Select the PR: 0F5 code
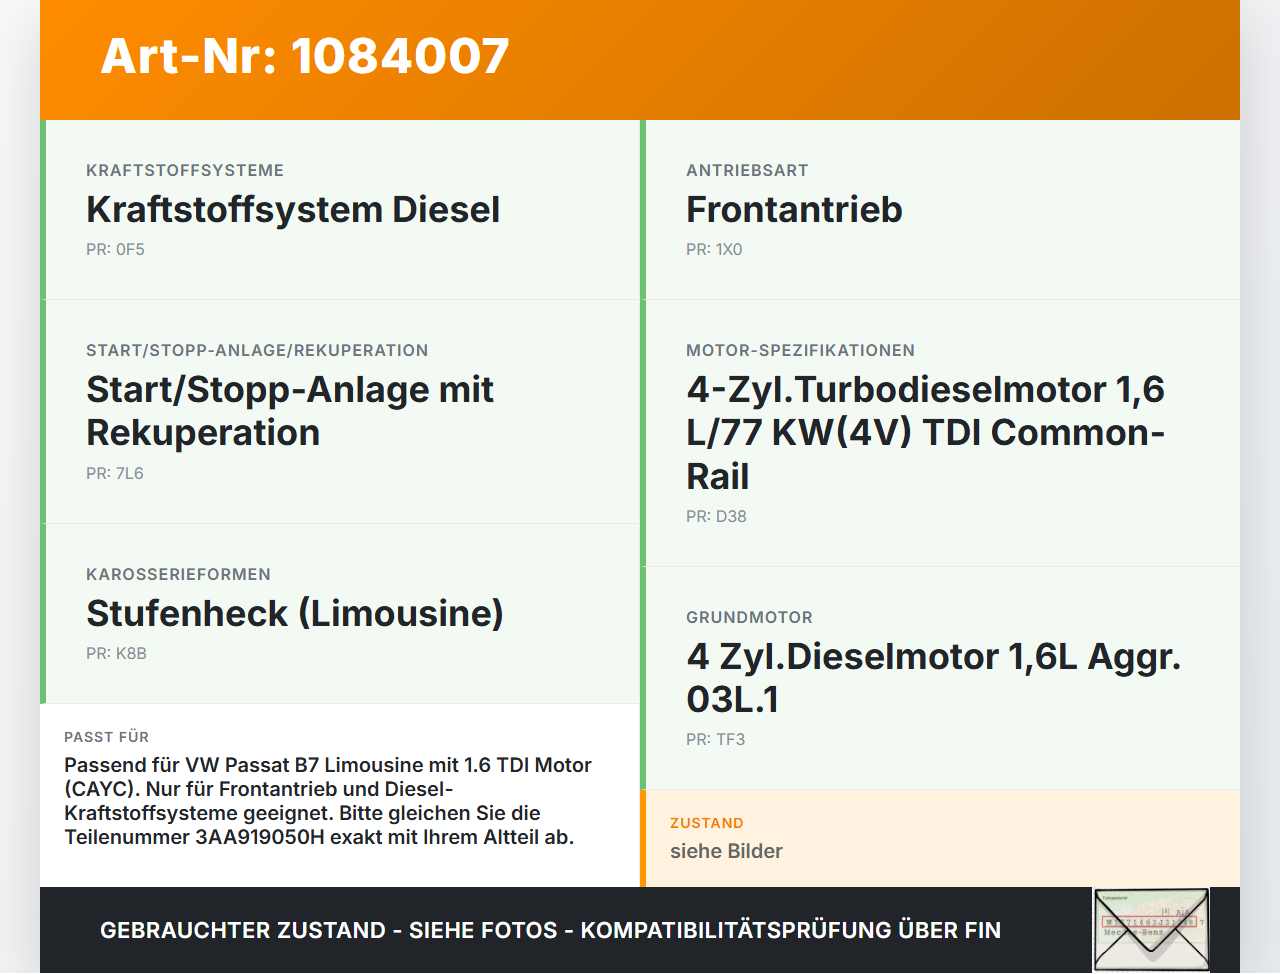Screen dimensions: 1280x974 tap(115, 249)
